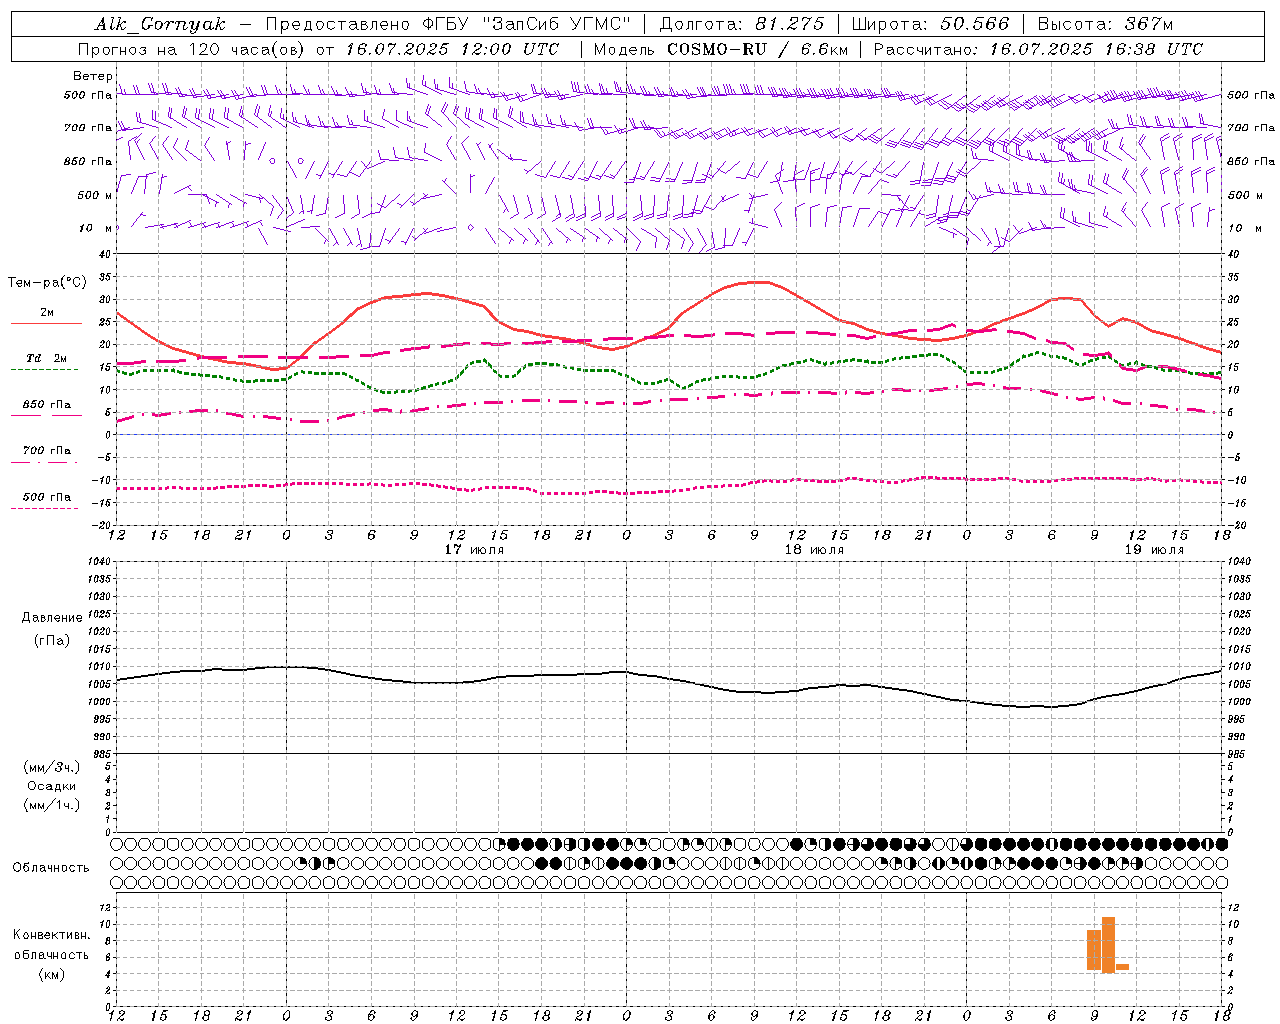Click the computed time "Рассчитано: 16.07.2025 16:38 UTC"
Viewport: 1280px width, 1024px height.
pos(1038,49)
